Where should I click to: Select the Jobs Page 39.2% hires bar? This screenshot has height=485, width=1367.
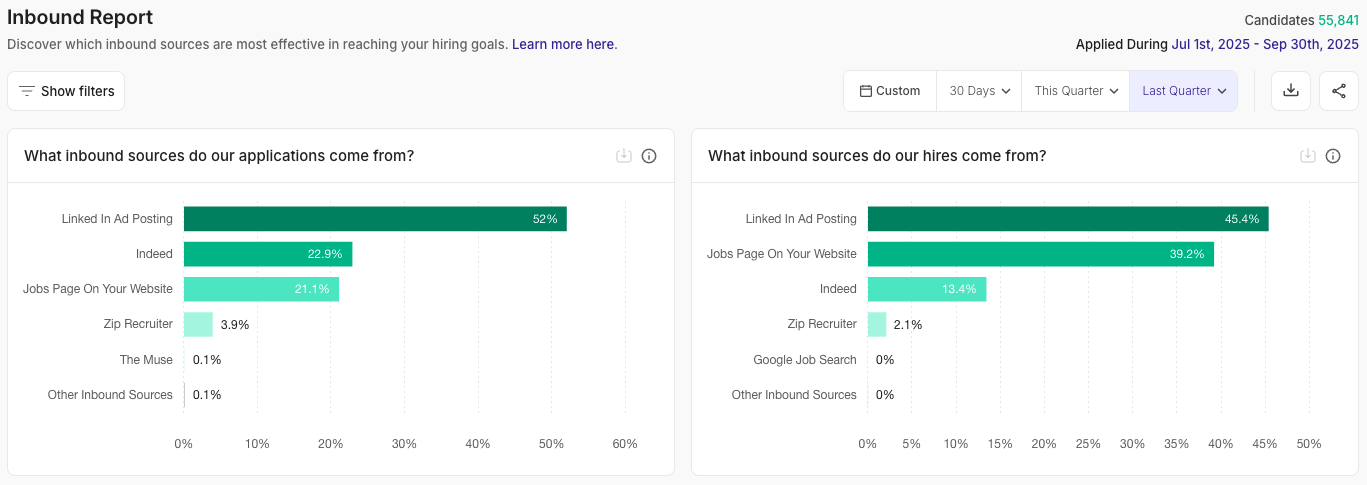click(1040, 254)
